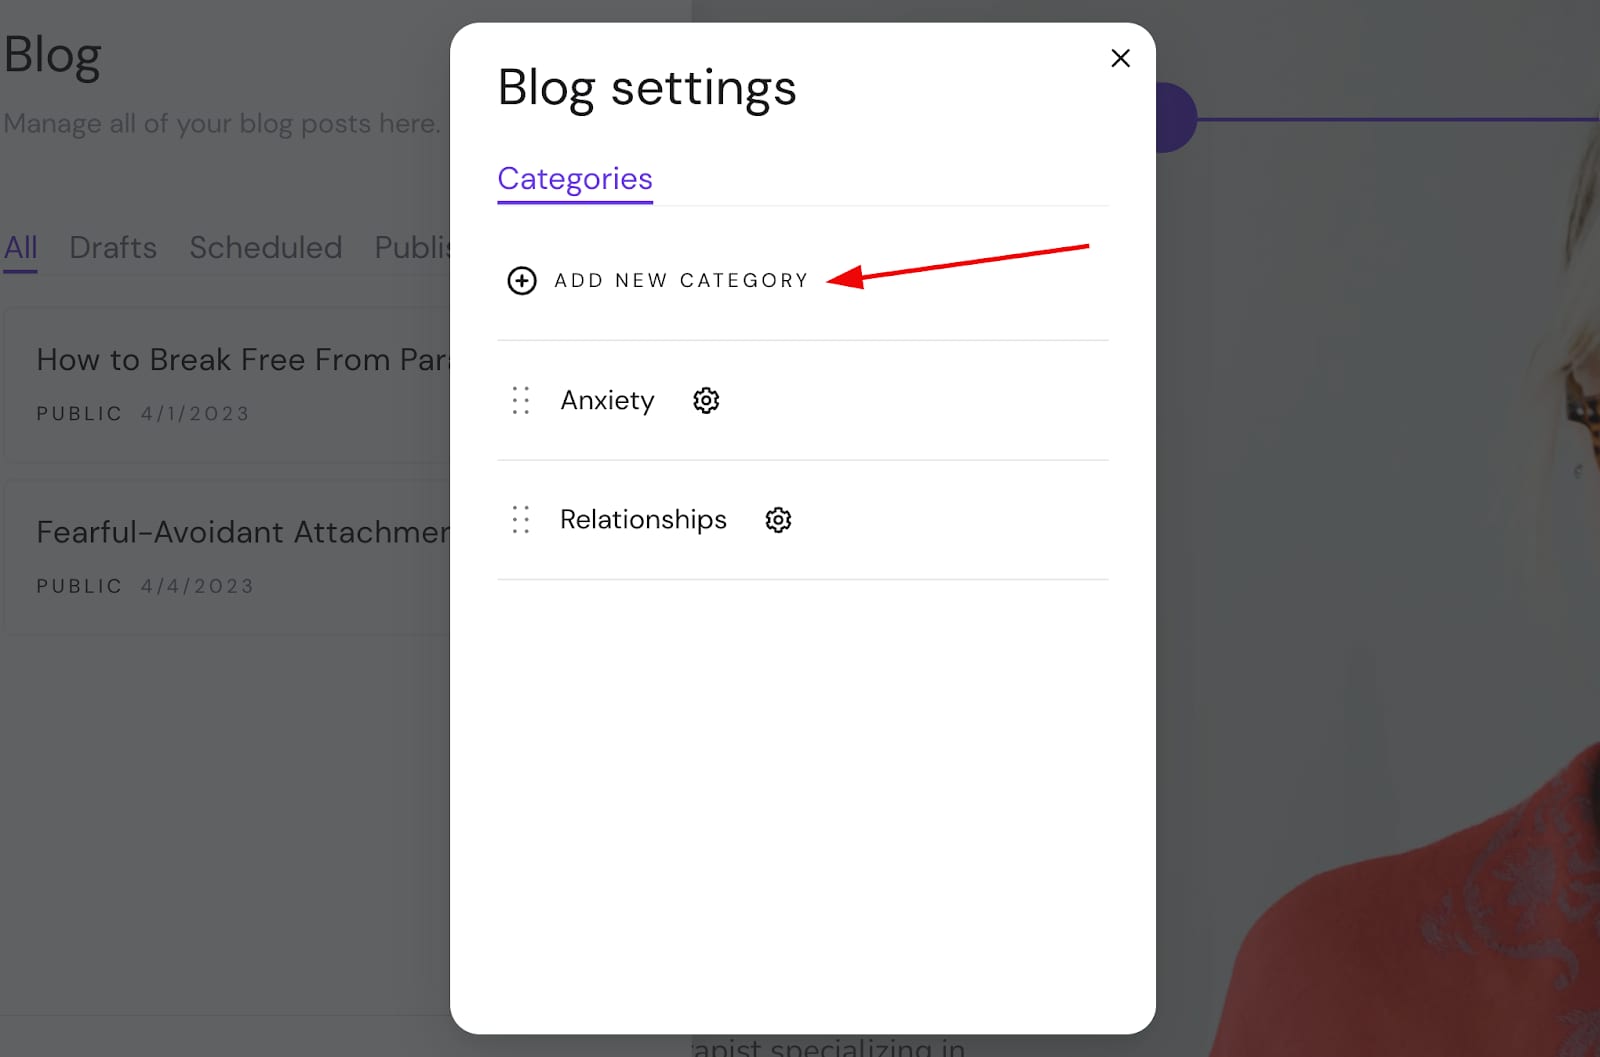The height and width of the screenshot is (1057, 1600).
Task: Click the woman's photo on the right
Action: click(x=1450, y=600)
